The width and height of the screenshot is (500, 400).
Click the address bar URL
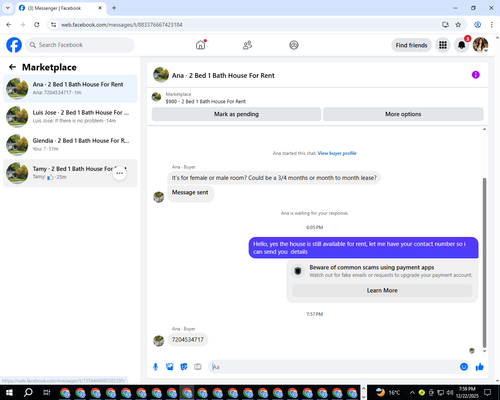122,25
